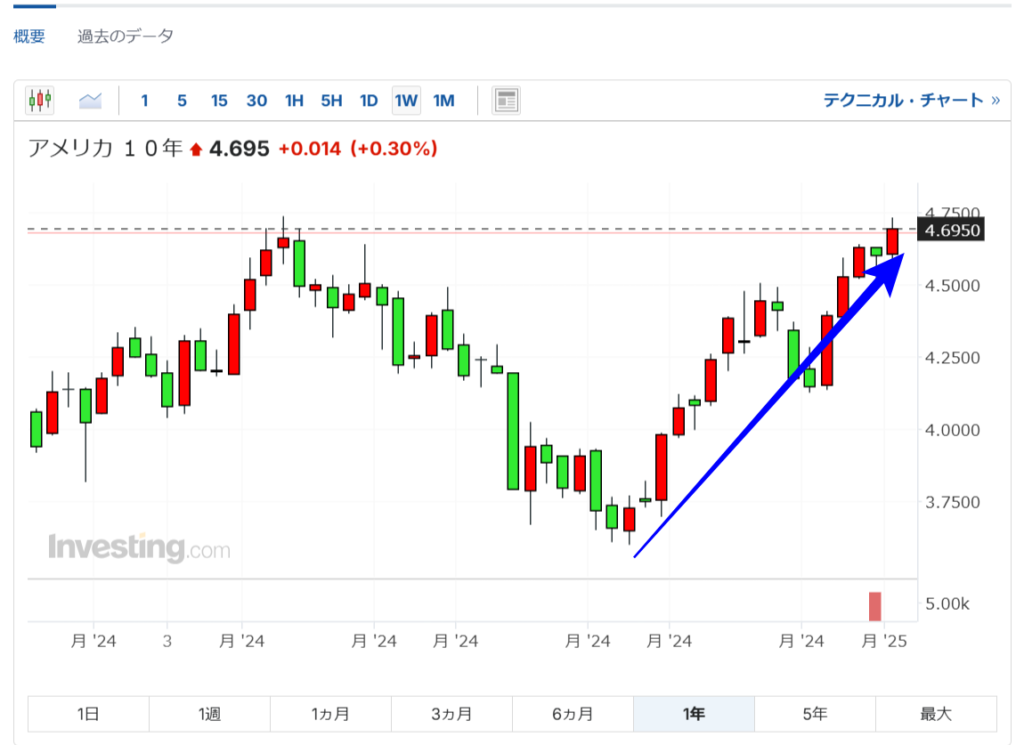Set chart interval to 5 minutes
Screen dimensions: 1024x745
[x=182, y=101]
